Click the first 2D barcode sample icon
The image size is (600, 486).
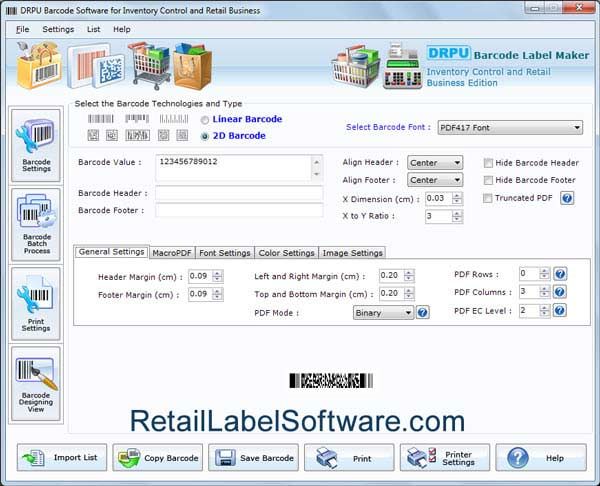[x=93, y=135]
